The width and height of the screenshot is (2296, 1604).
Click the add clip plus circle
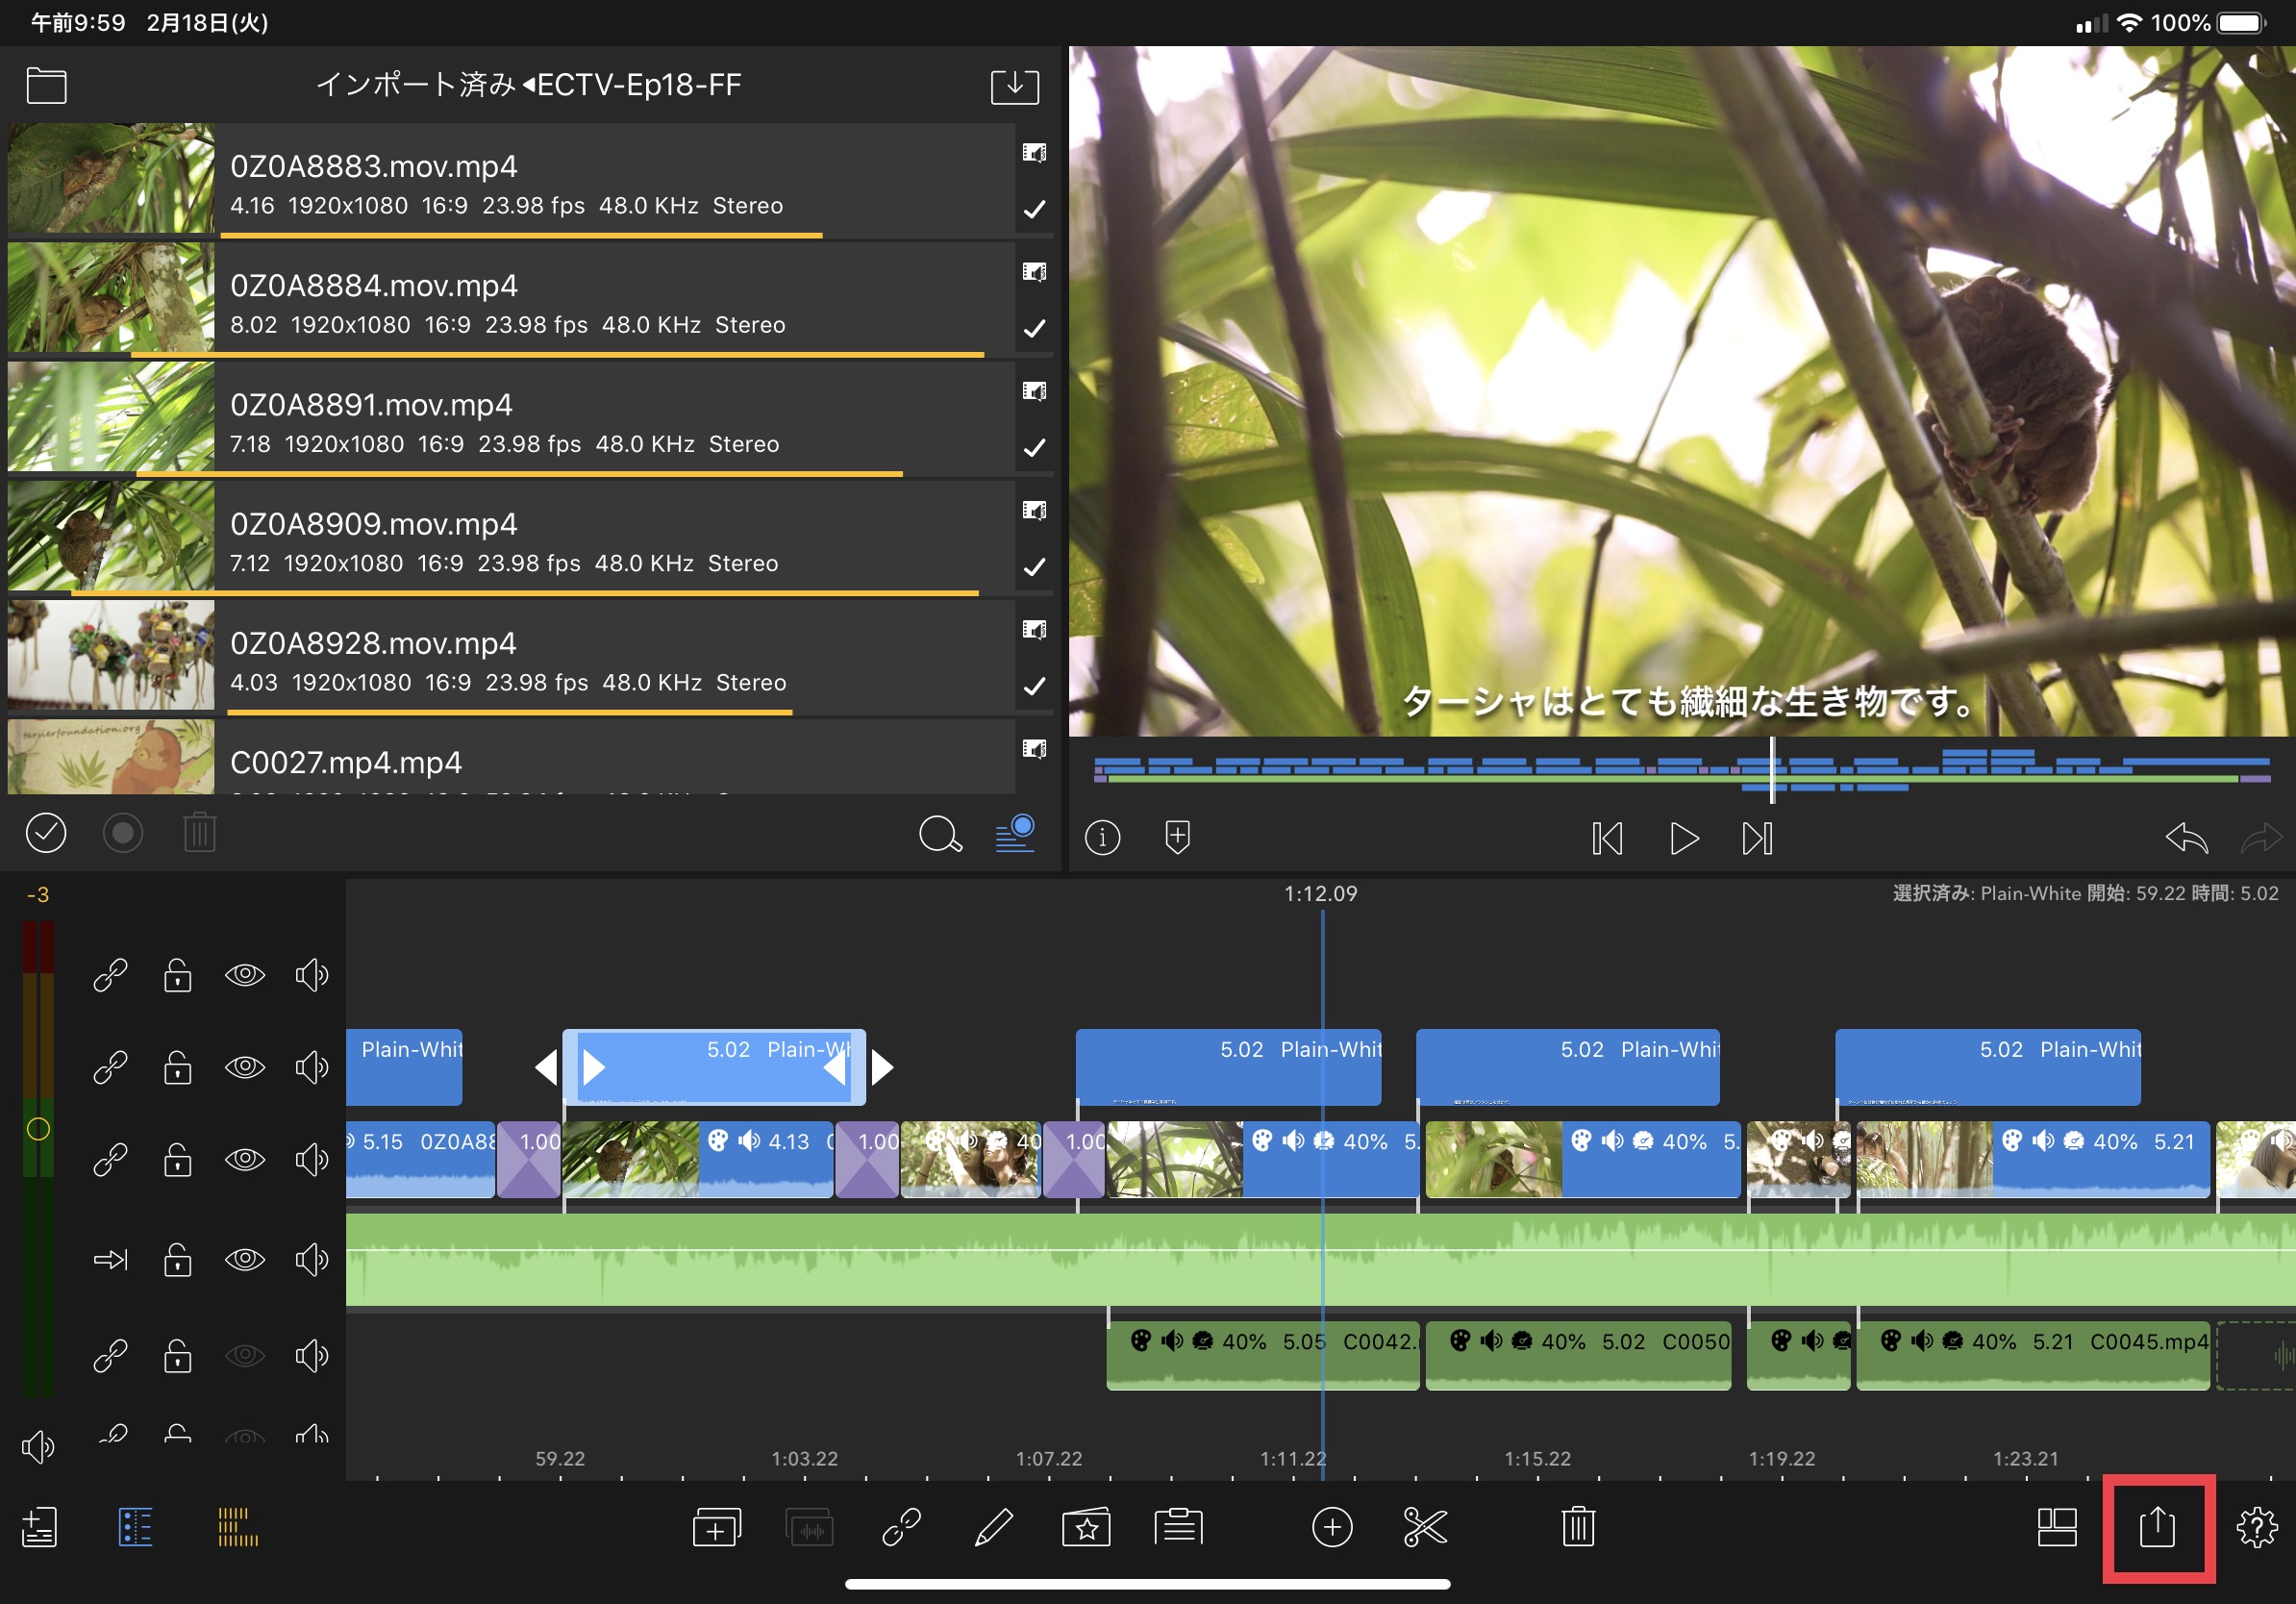(x=1331, y=1527)
